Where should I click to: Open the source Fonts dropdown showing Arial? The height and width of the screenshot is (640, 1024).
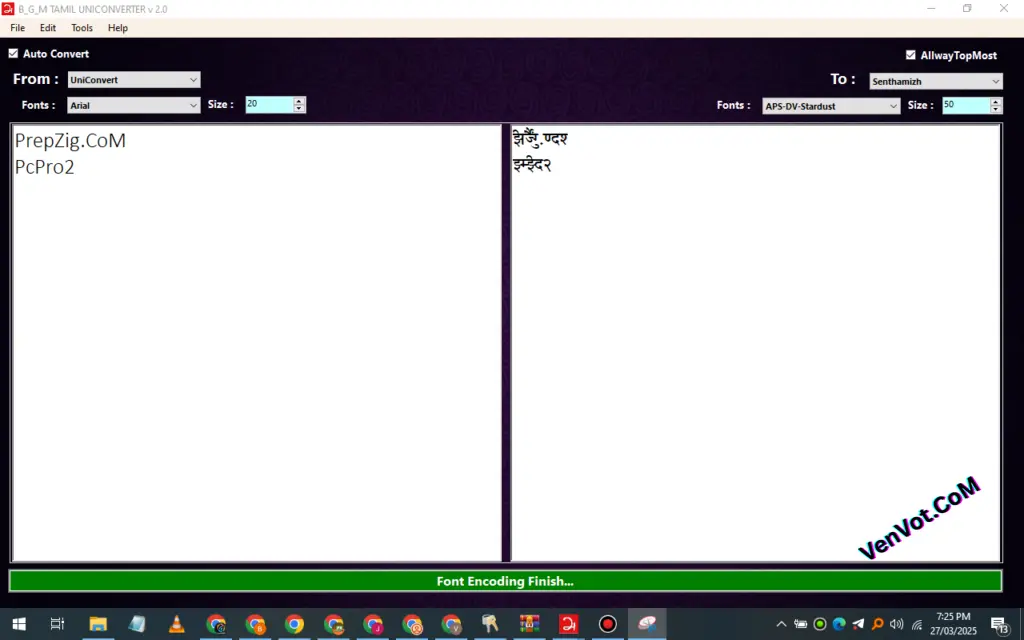[x=134, y=105]
